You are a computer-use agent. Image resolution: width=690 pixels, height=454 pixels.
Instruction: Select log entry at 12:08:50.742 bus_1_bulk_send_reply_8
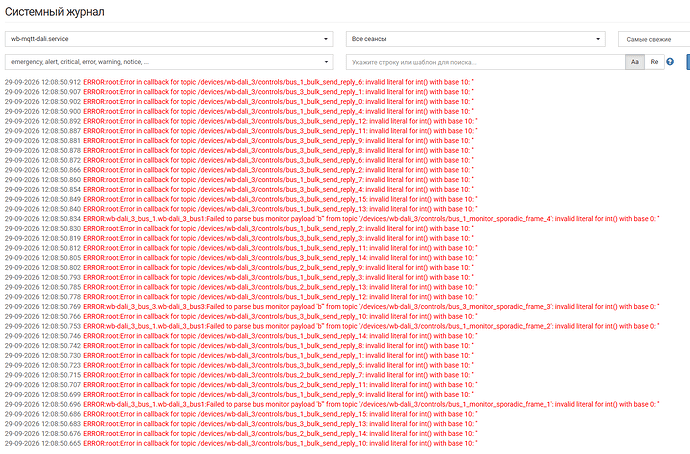pos(239,346)
